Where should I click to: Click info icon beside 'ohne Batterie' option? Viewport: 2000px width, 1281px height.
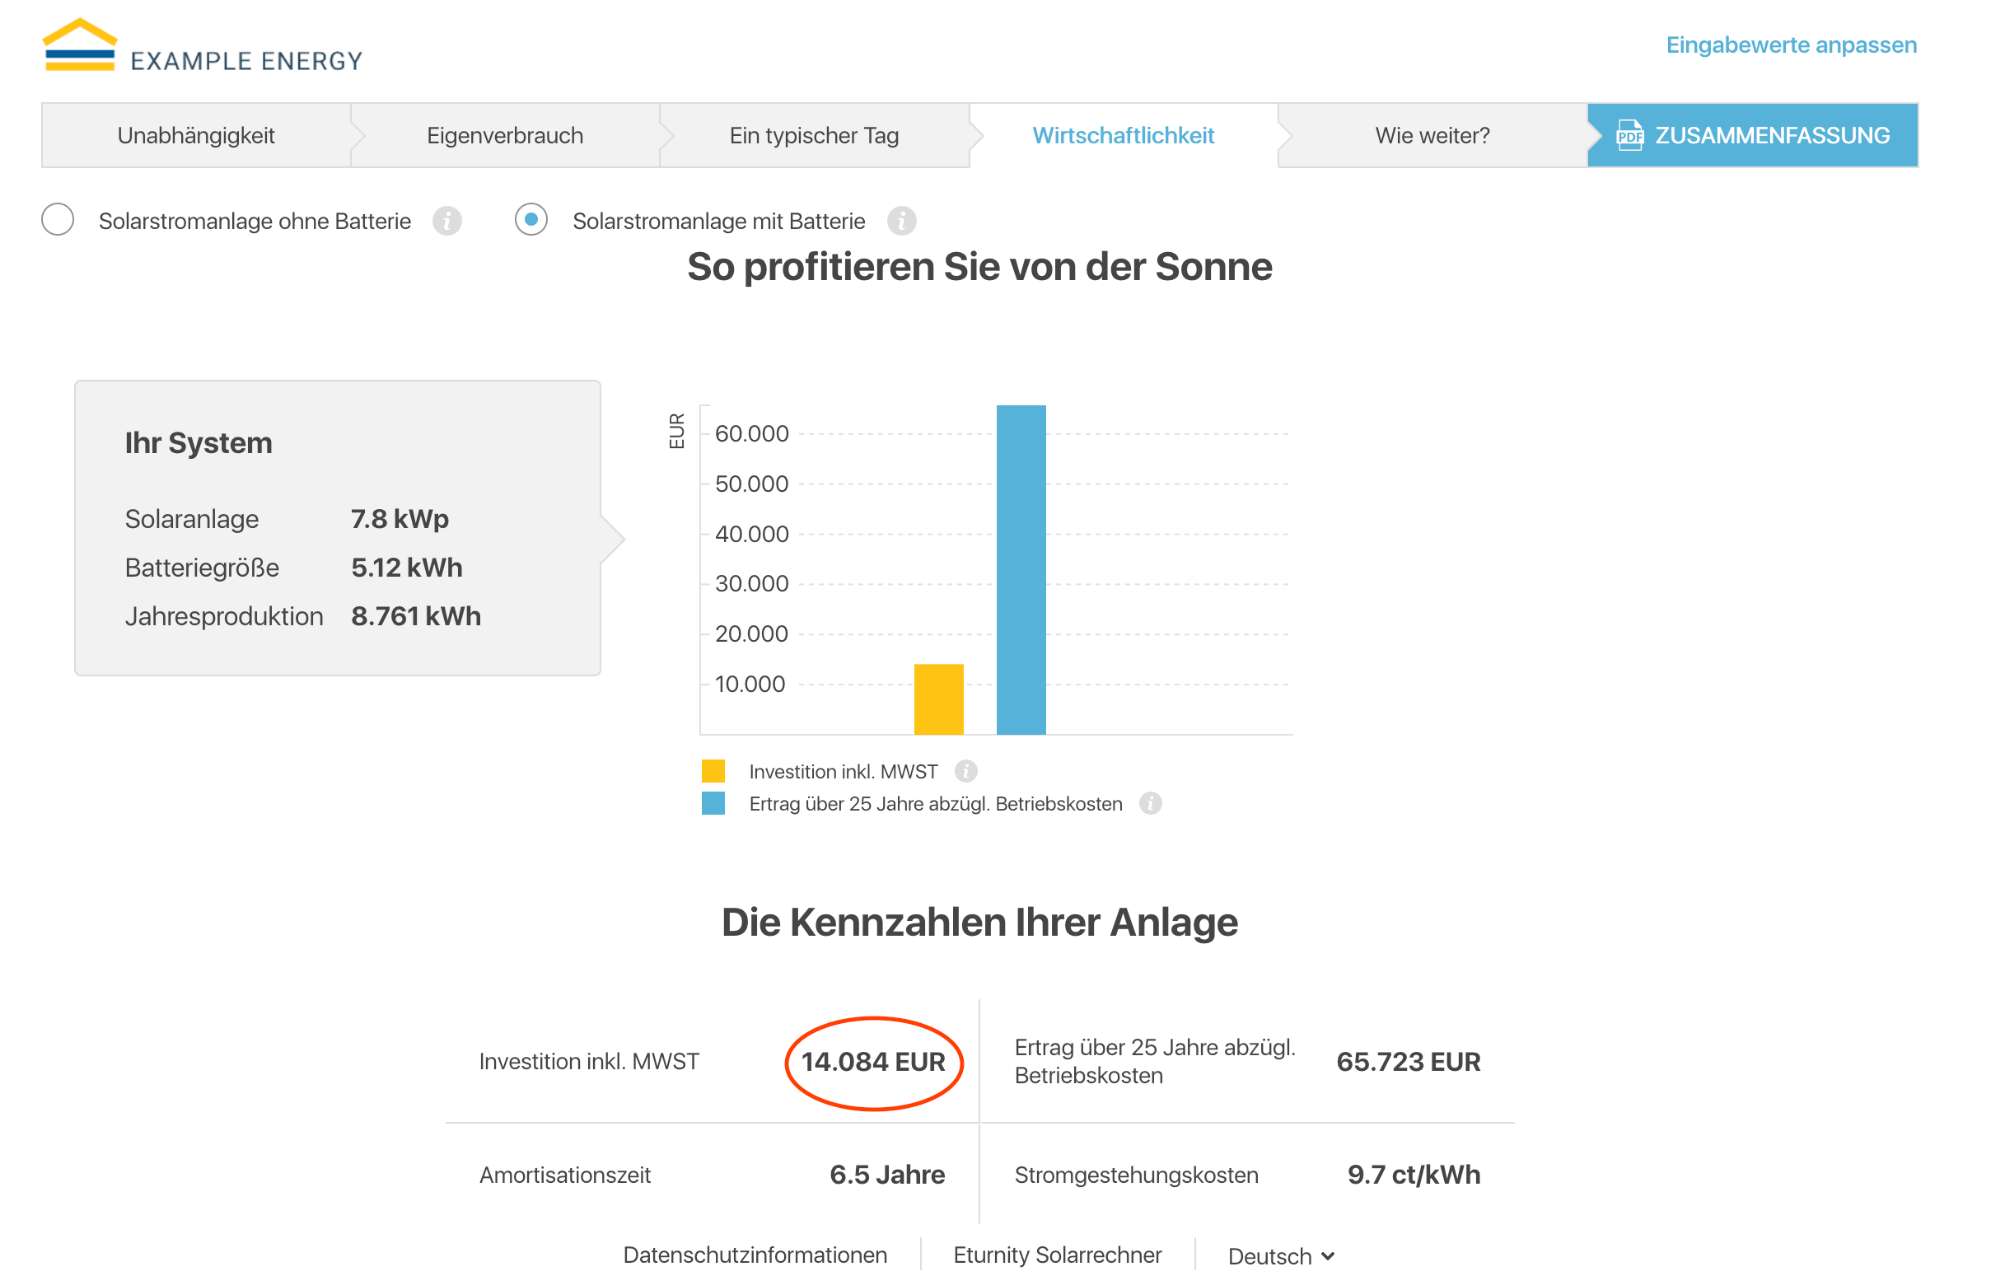[447, 221]
